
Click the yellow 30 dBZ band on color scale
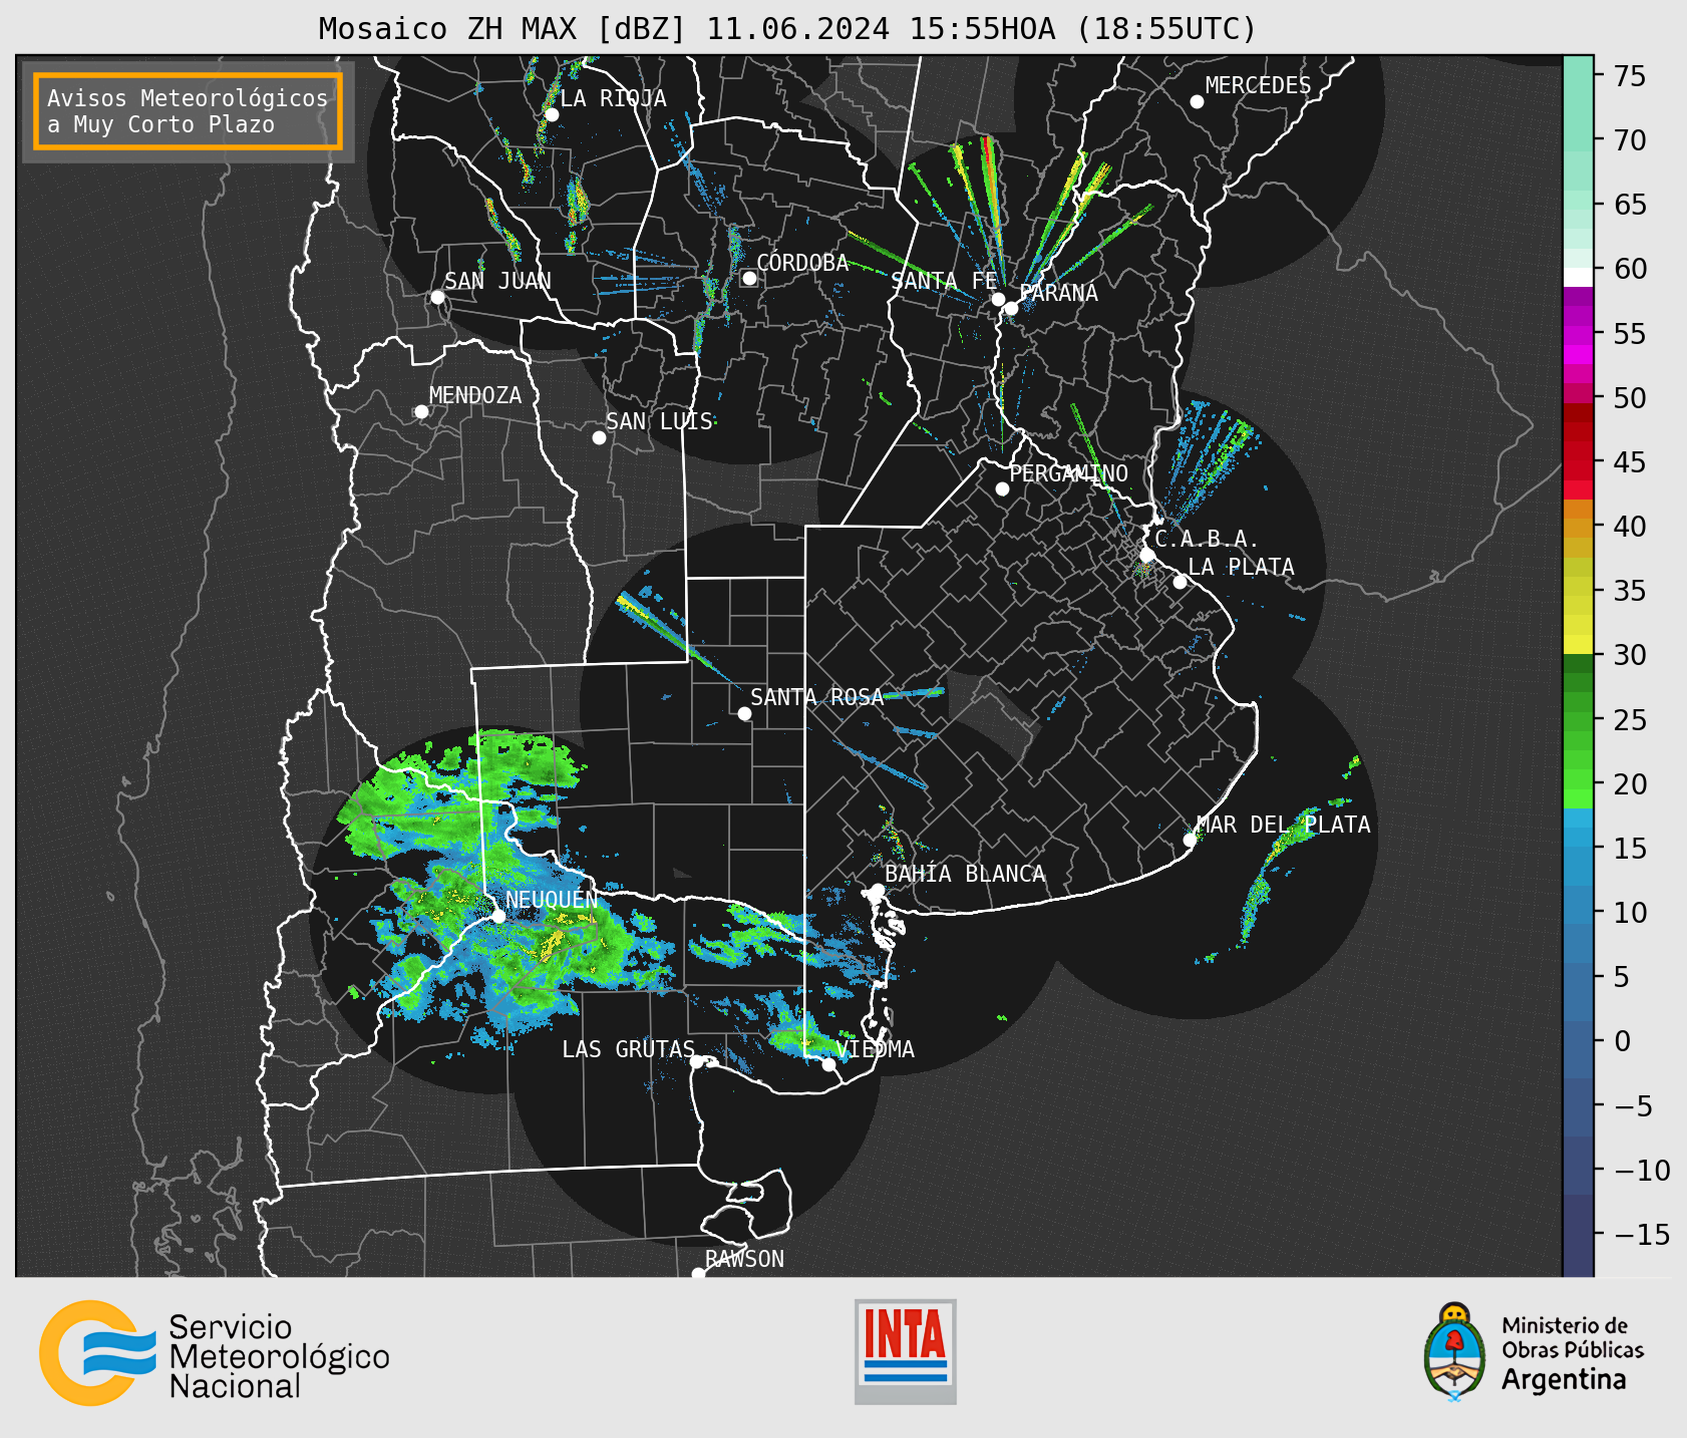click(x=1577, y=645)
